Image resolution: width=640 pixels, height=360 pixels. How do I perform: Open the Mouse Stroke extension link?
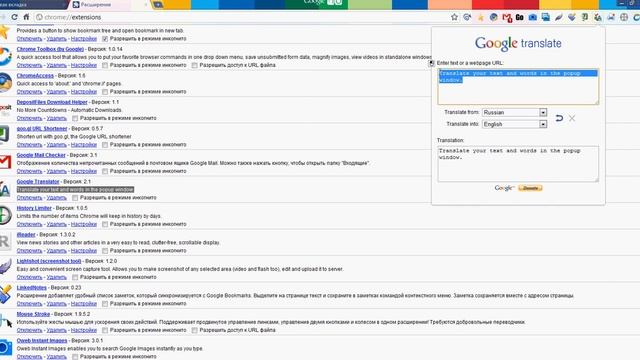(33, 314)
